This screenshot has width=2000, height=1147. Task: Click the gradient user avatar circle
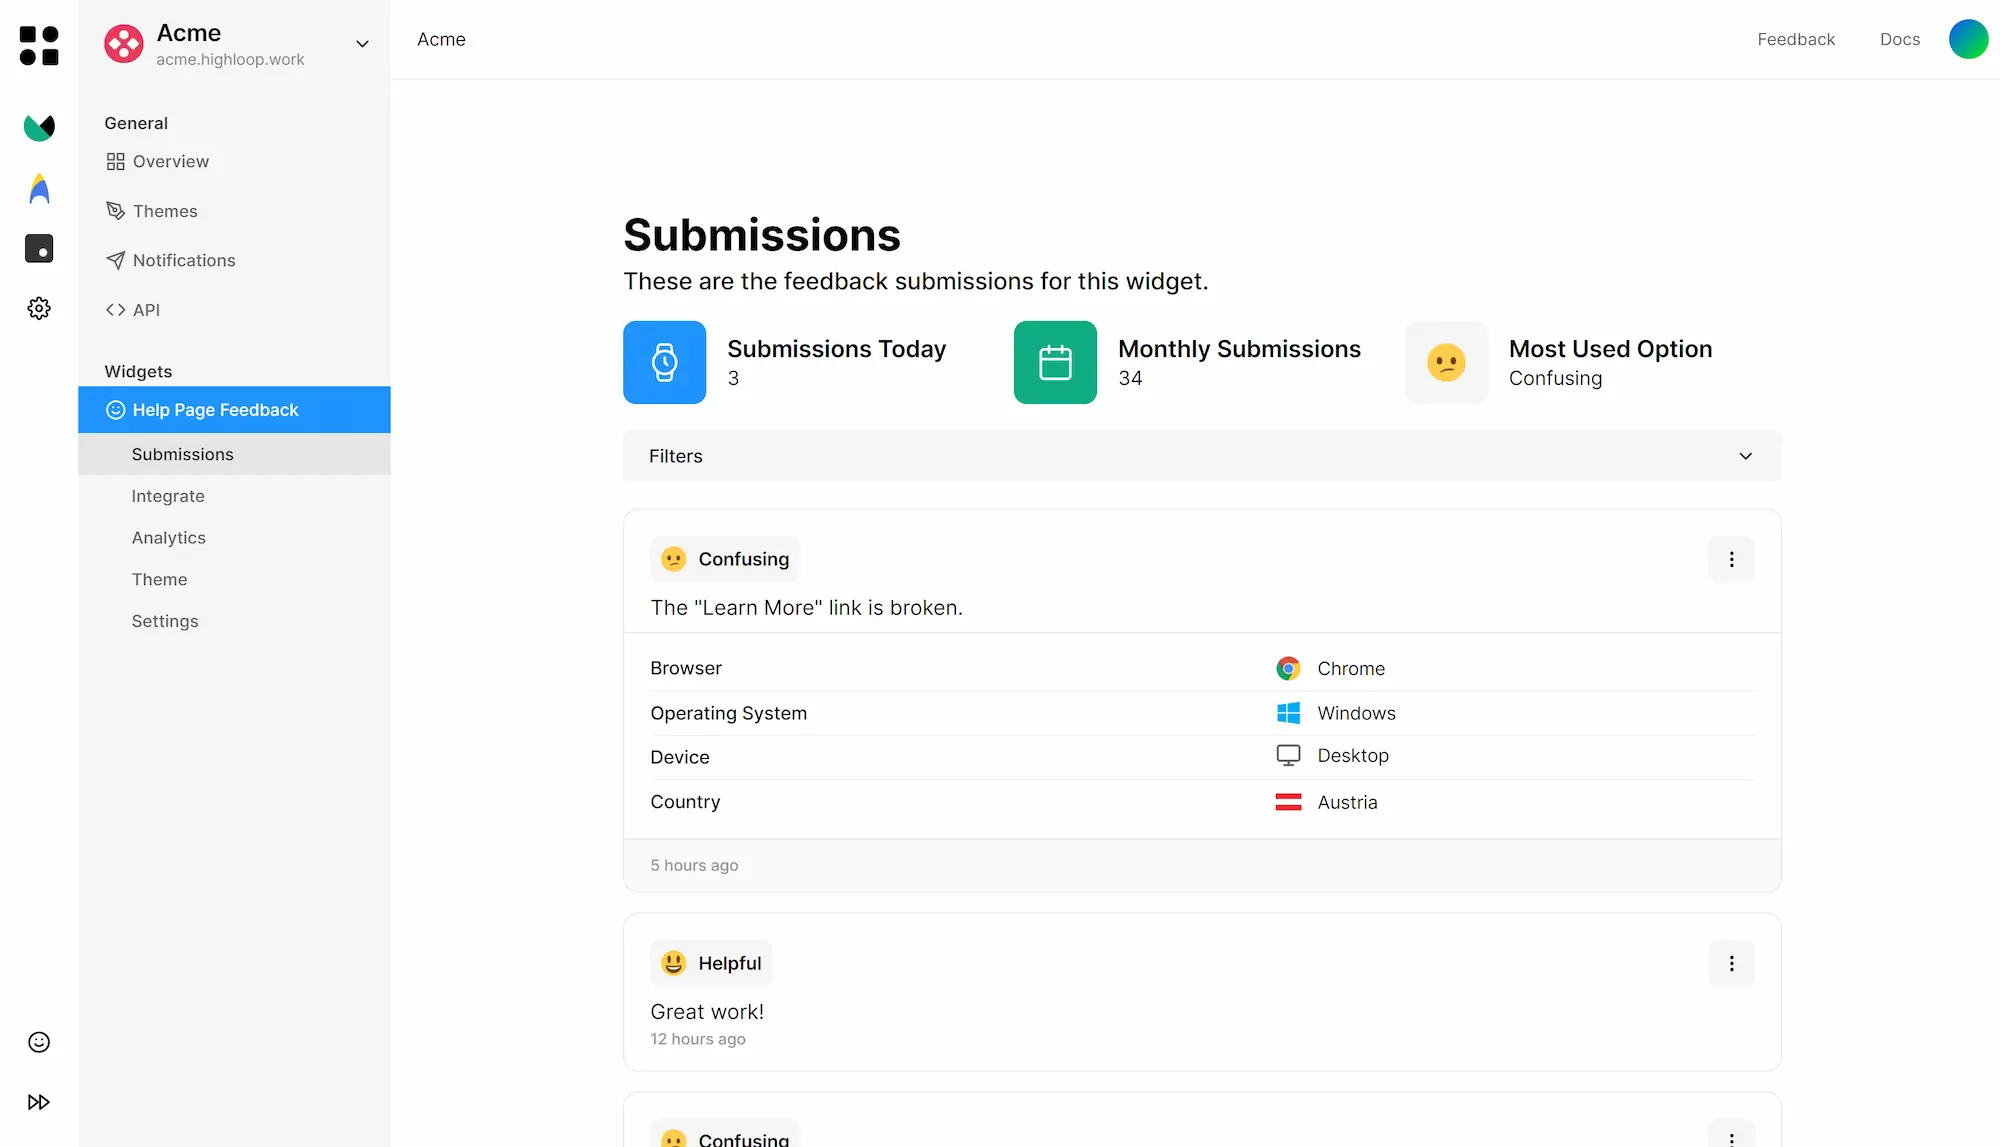point(1968,39)
